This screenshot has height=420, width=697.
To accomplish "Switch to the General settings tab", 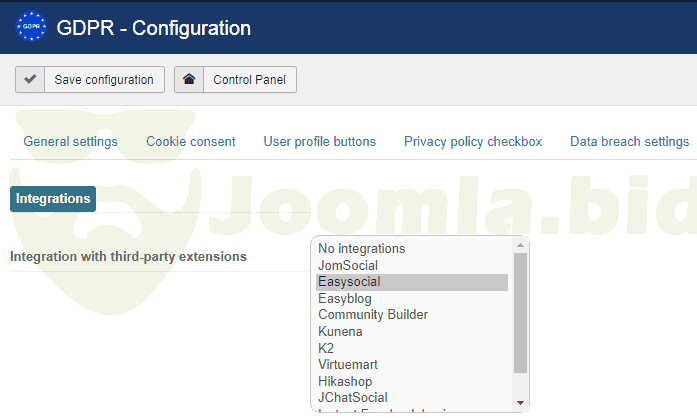I will [70, 142].
